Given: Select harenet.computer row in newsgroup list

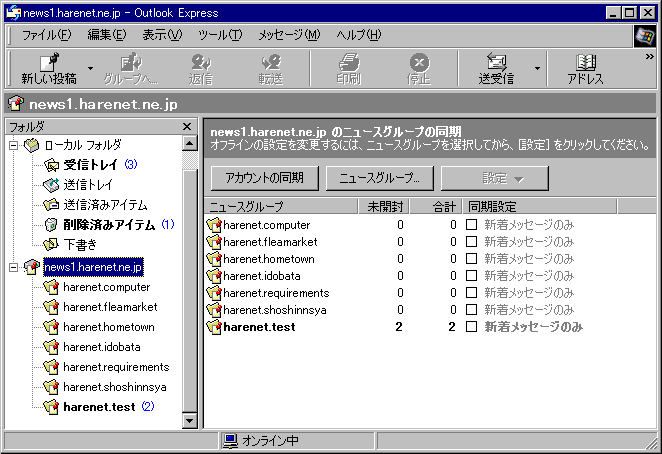Looking at the screenshot, I should pyautogui.click(x=390, y=225).
